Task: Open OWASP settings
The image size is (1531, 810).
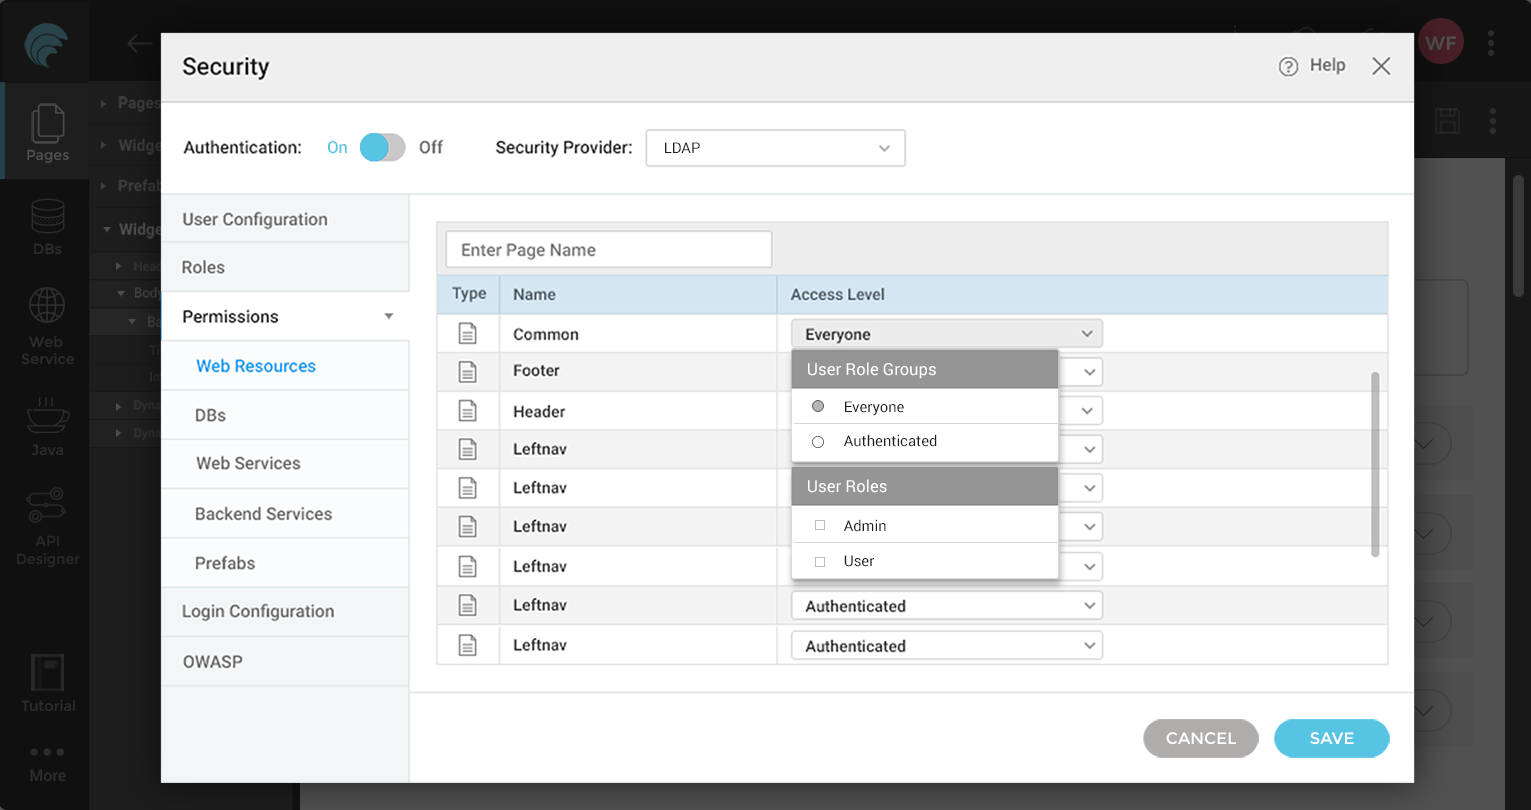Action: pyautogui.click(x=285, y=662)
